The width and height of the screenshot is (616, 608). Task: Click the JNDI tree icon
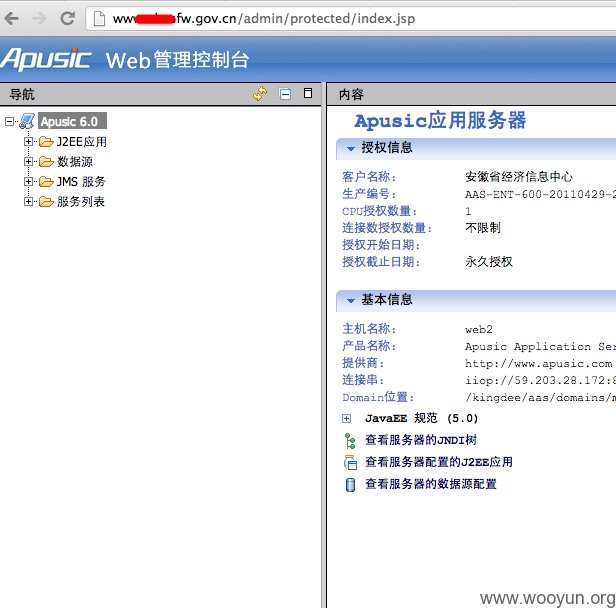(x=350, y=441)
